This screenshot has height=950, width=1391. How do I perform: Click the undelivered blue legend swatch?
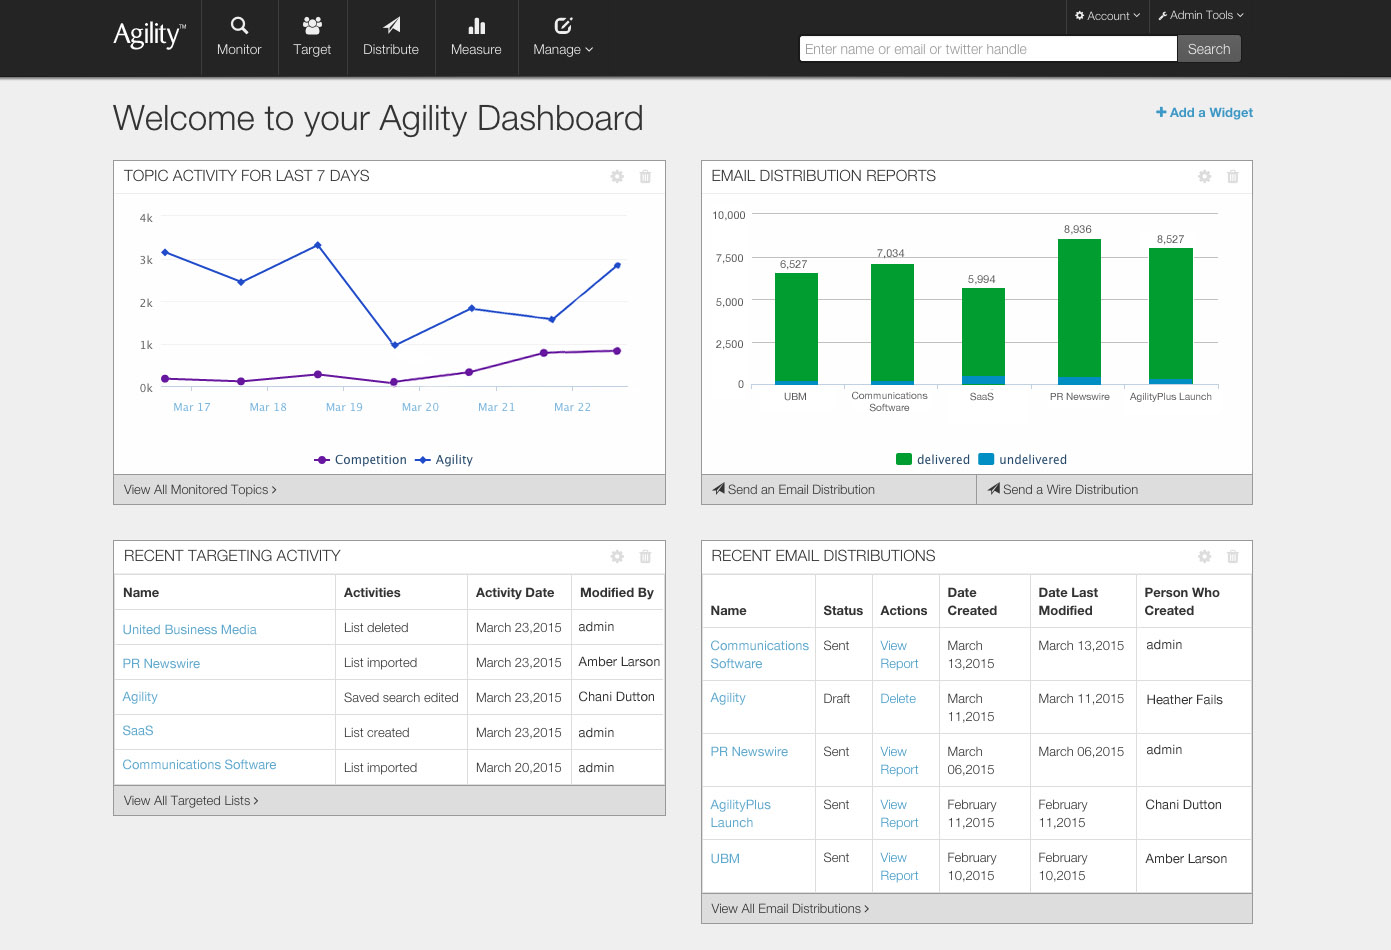pos(986,460)
